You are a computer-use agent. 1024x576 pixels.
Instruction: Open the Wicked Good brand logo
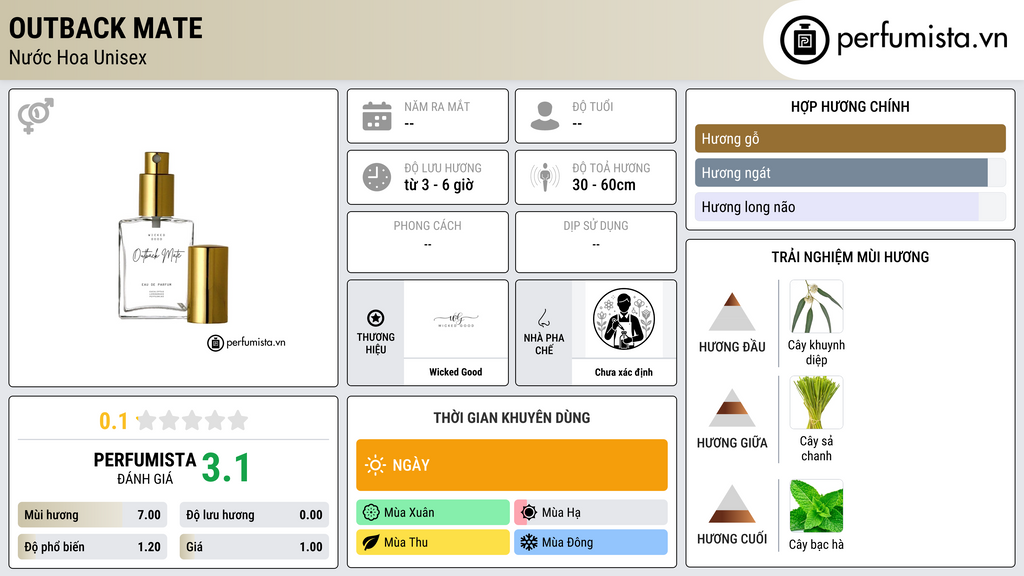[x=456, y=319]
